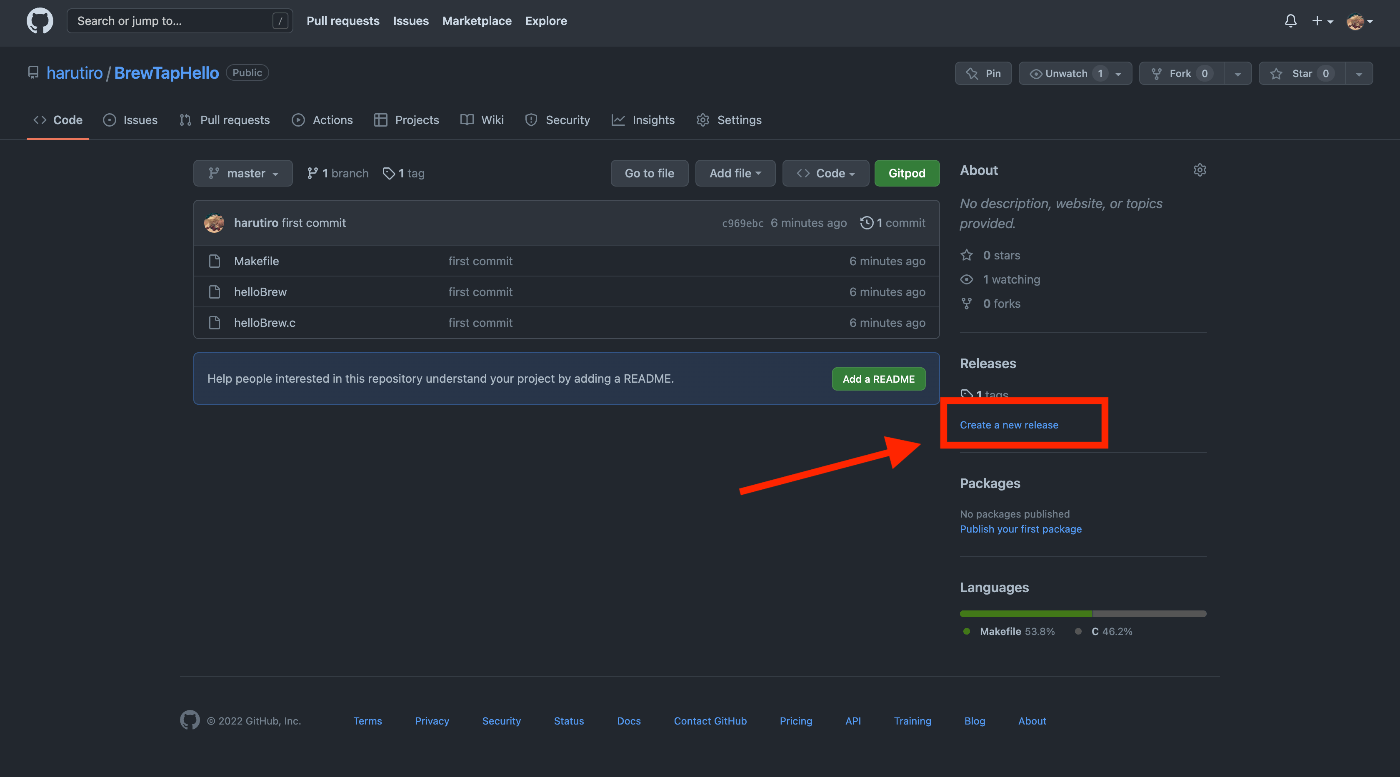The image size is (1400, 777).
Task: Switch to the Wiki tab
Action: point(482,120)
